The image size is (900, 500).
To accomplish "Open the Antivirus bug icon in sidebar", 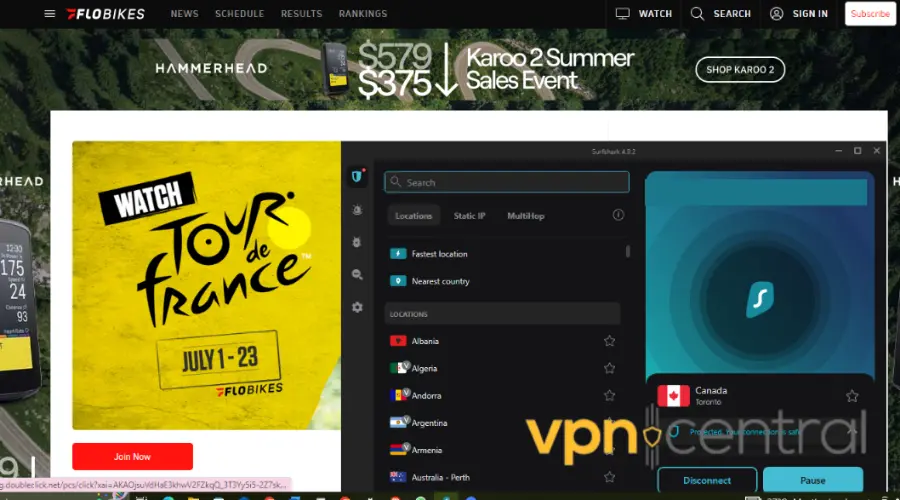I will [x=357, y=242].
